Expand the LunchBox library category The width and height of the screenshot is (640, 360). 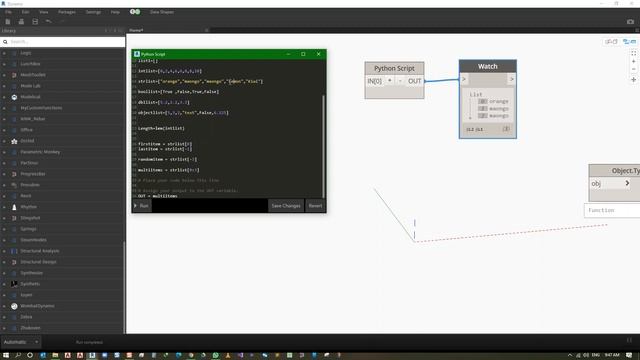tap(4, 64)
